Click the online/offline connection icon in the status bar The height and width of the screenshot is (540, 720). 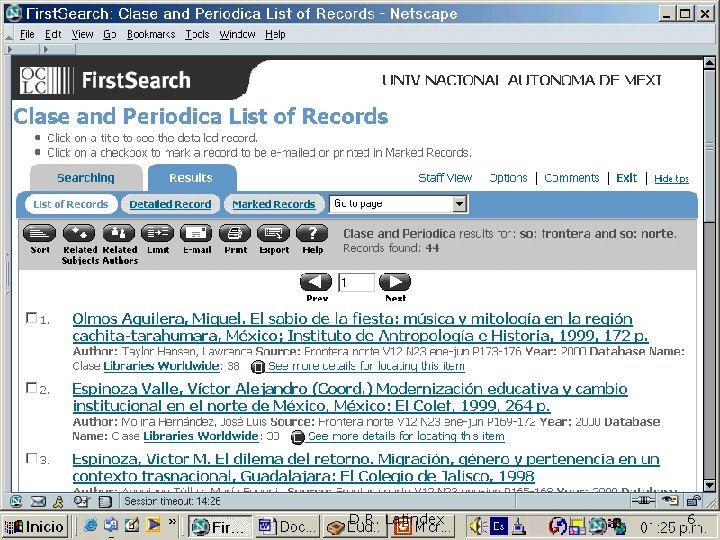click(643, 501)
